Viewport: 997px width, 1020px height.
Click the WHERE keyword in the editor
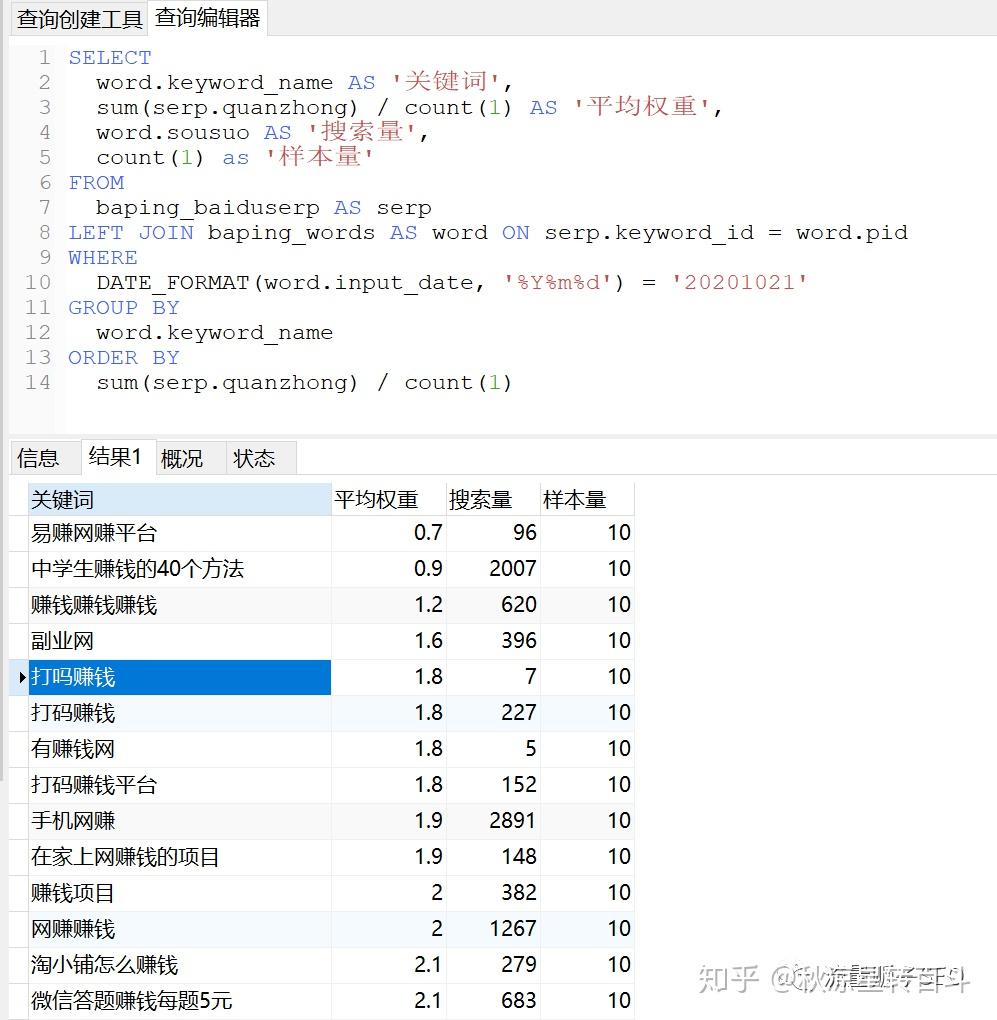point(103,258)
